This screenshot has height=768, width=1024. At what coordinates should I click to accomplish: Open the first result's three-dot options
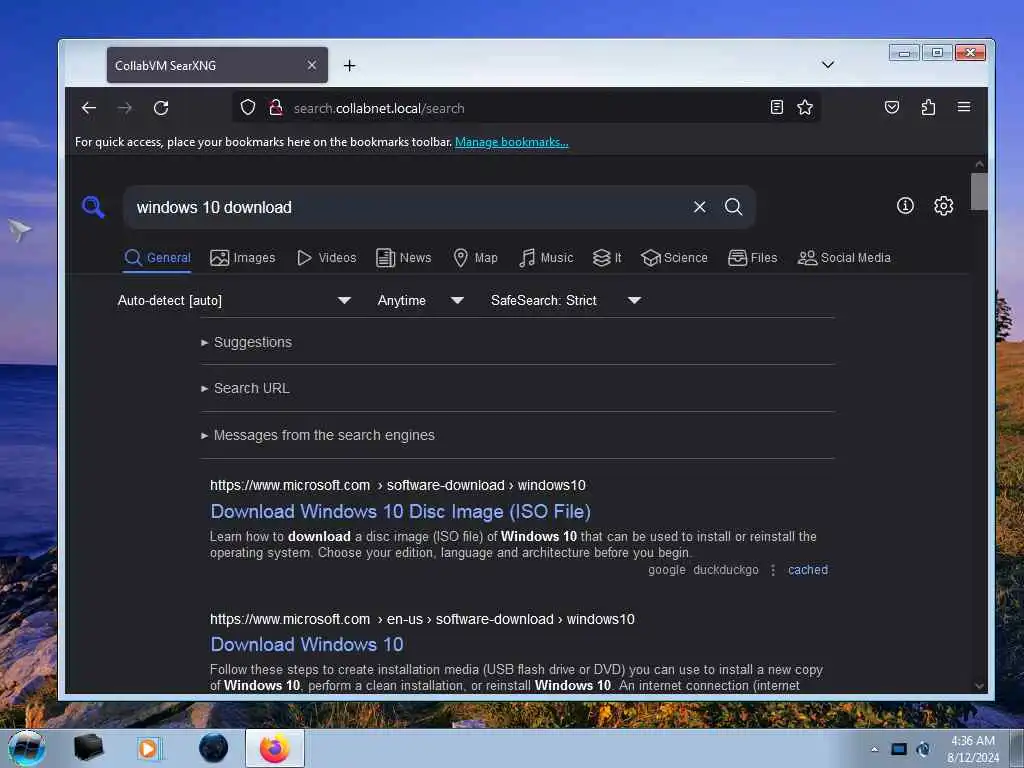pos(773,570)
